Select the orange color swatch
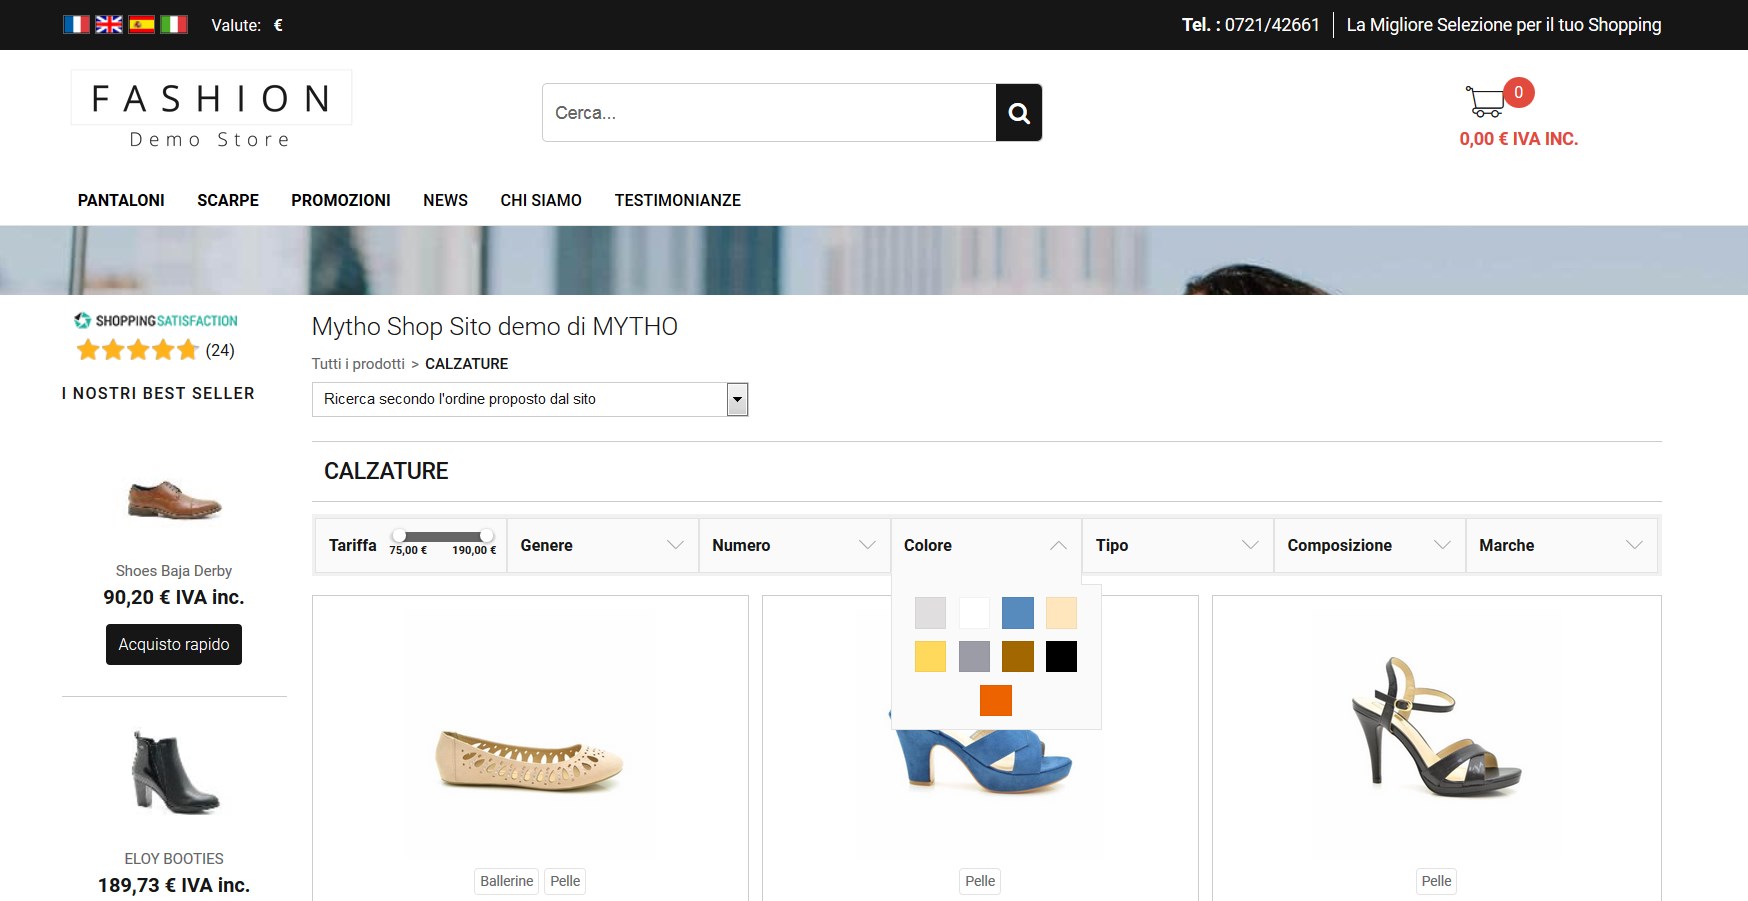Screen dimensions: 1748x901 [x=995, y=700]
